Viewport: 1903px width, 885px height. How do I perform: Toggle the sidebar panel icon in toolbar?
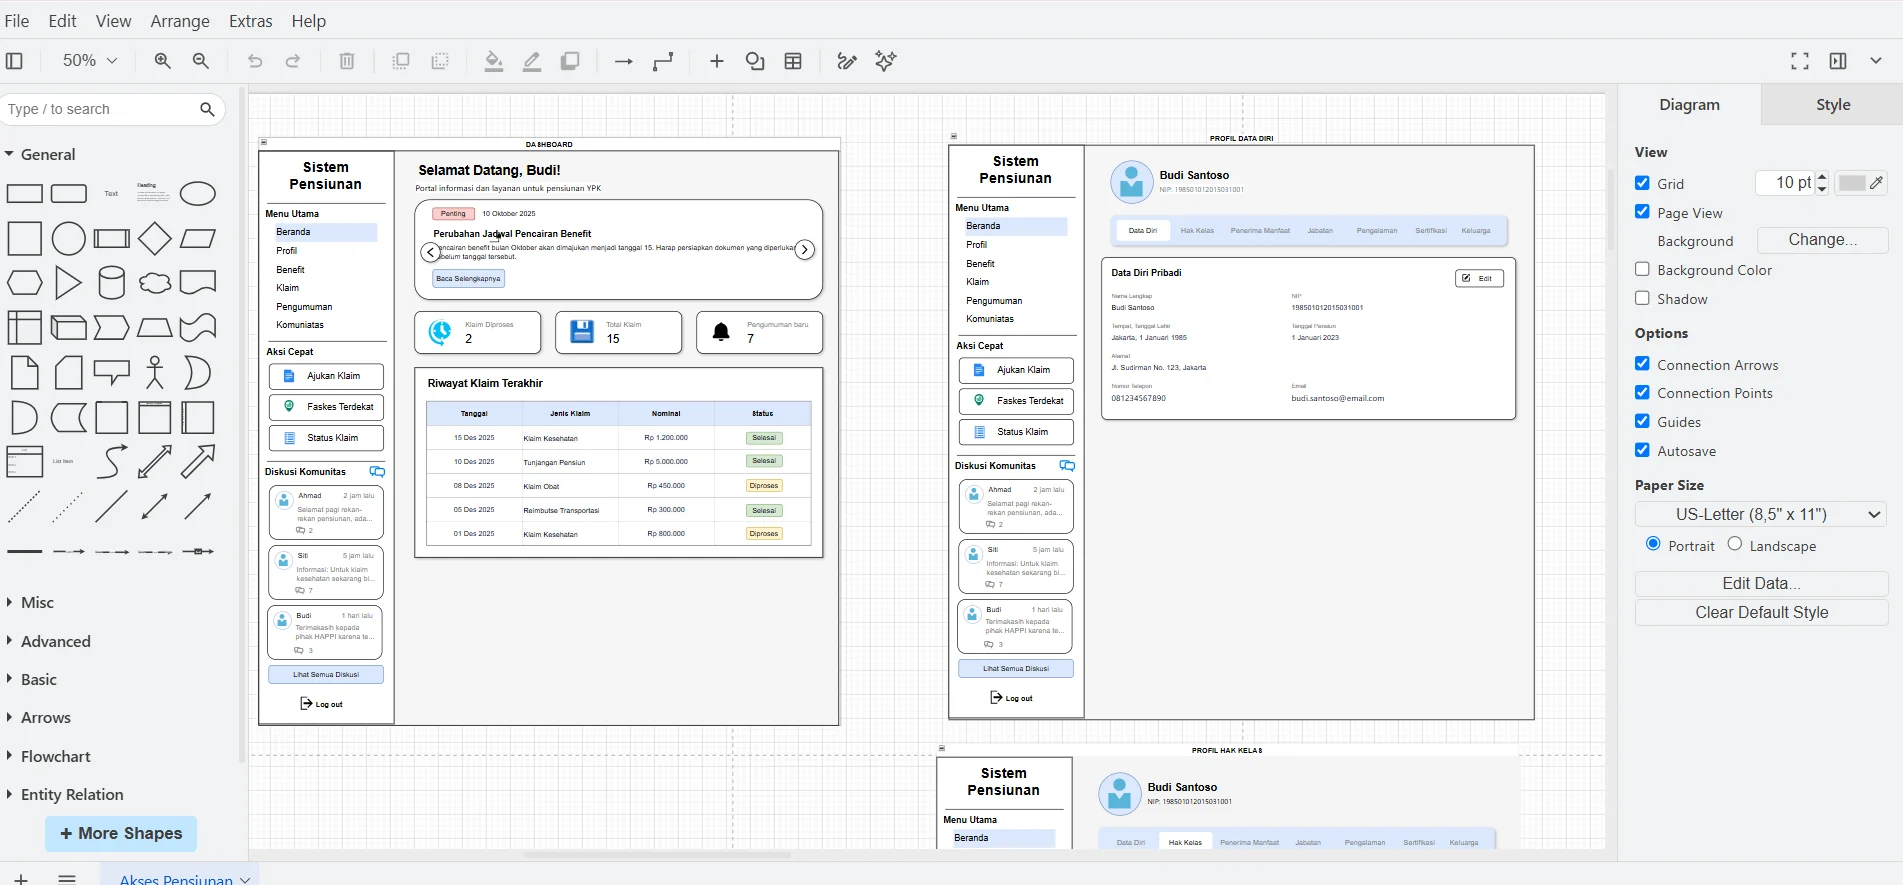click(x=14, y=61)
